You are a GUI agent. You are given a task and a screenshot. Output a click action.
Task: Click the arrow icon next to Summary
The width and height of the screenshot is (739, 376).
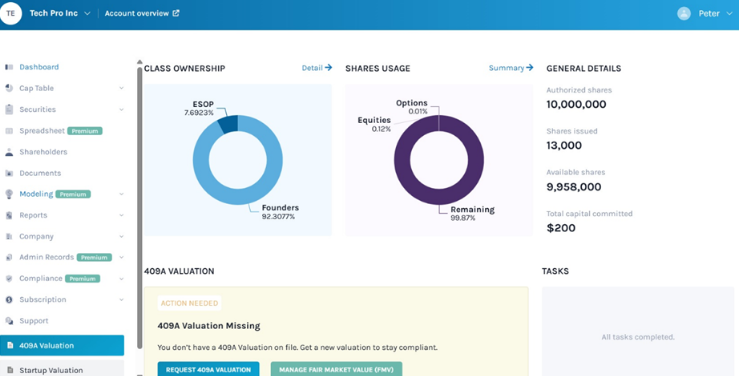click(x=530, y=68)
